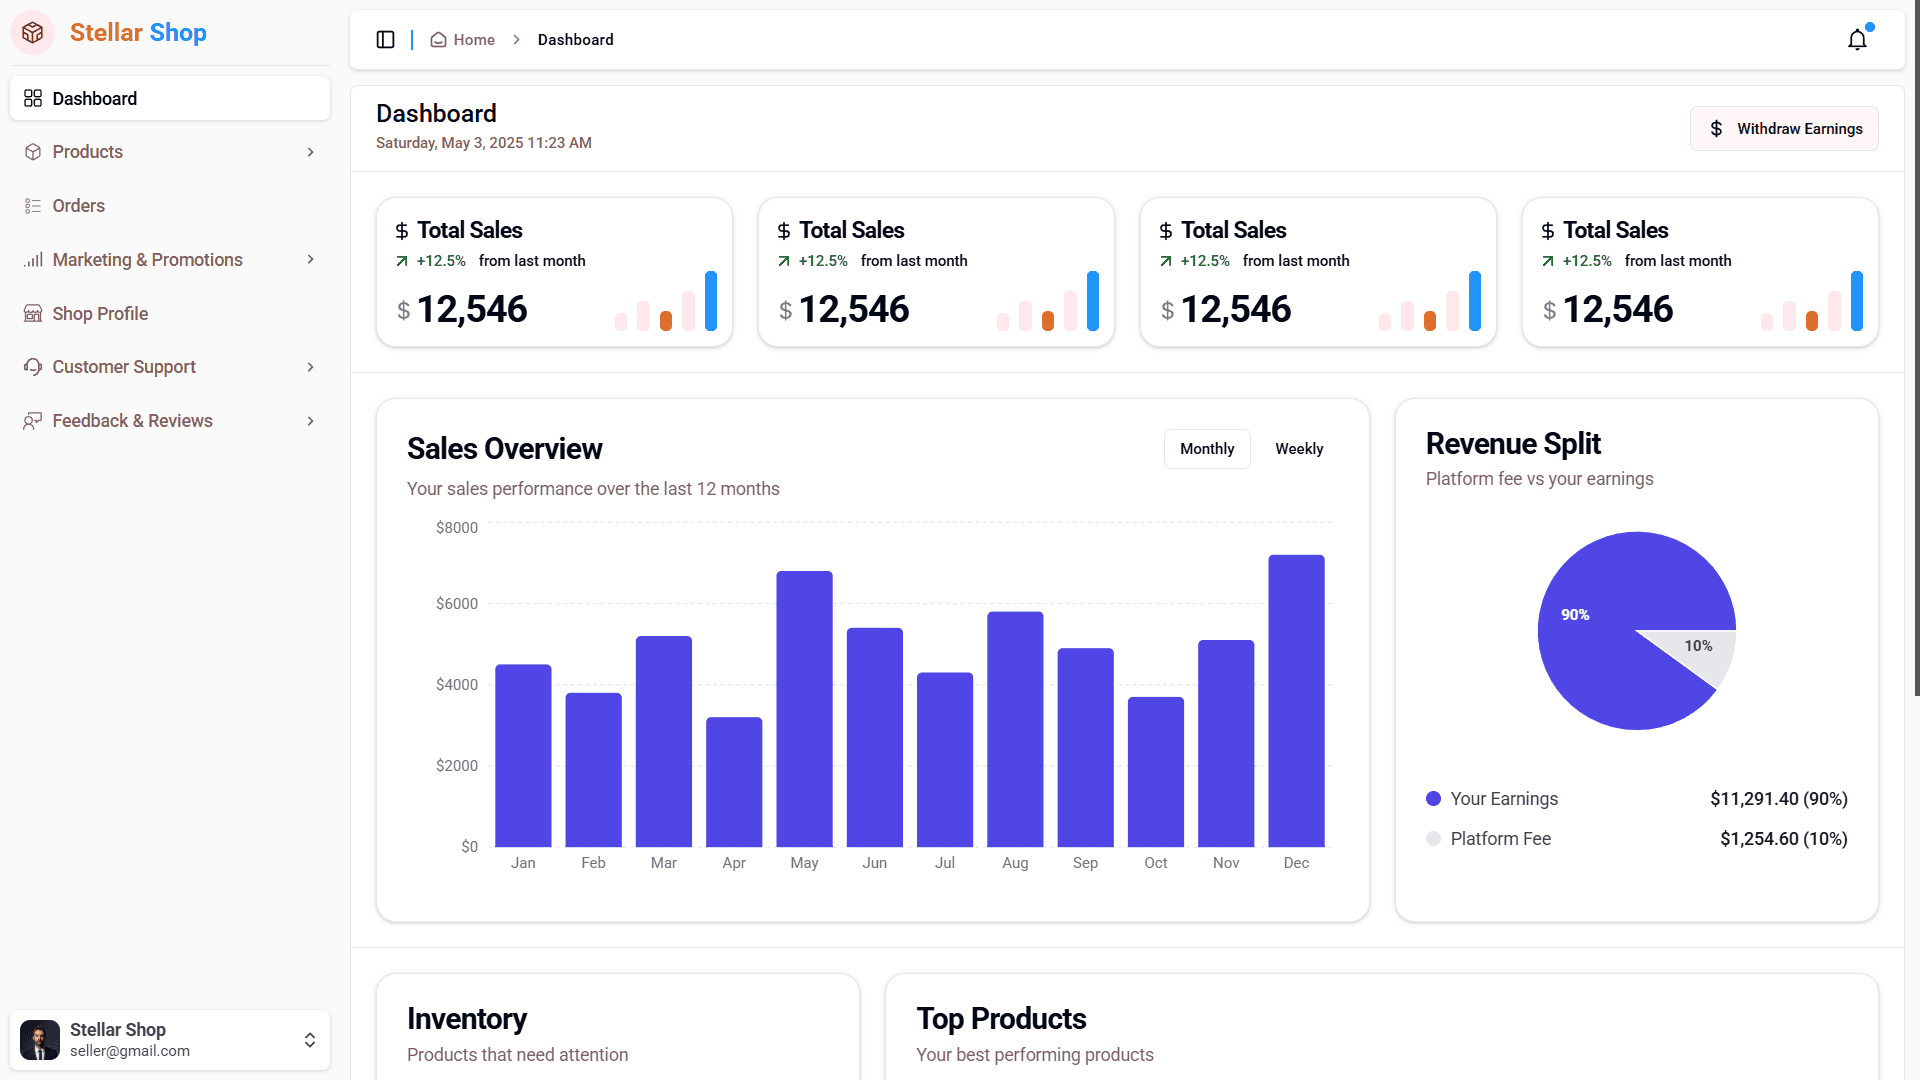Click the Dashboard grid icon in sidebar
The width and height of the screenshot is (1920, 1080).
pos(33,99)
